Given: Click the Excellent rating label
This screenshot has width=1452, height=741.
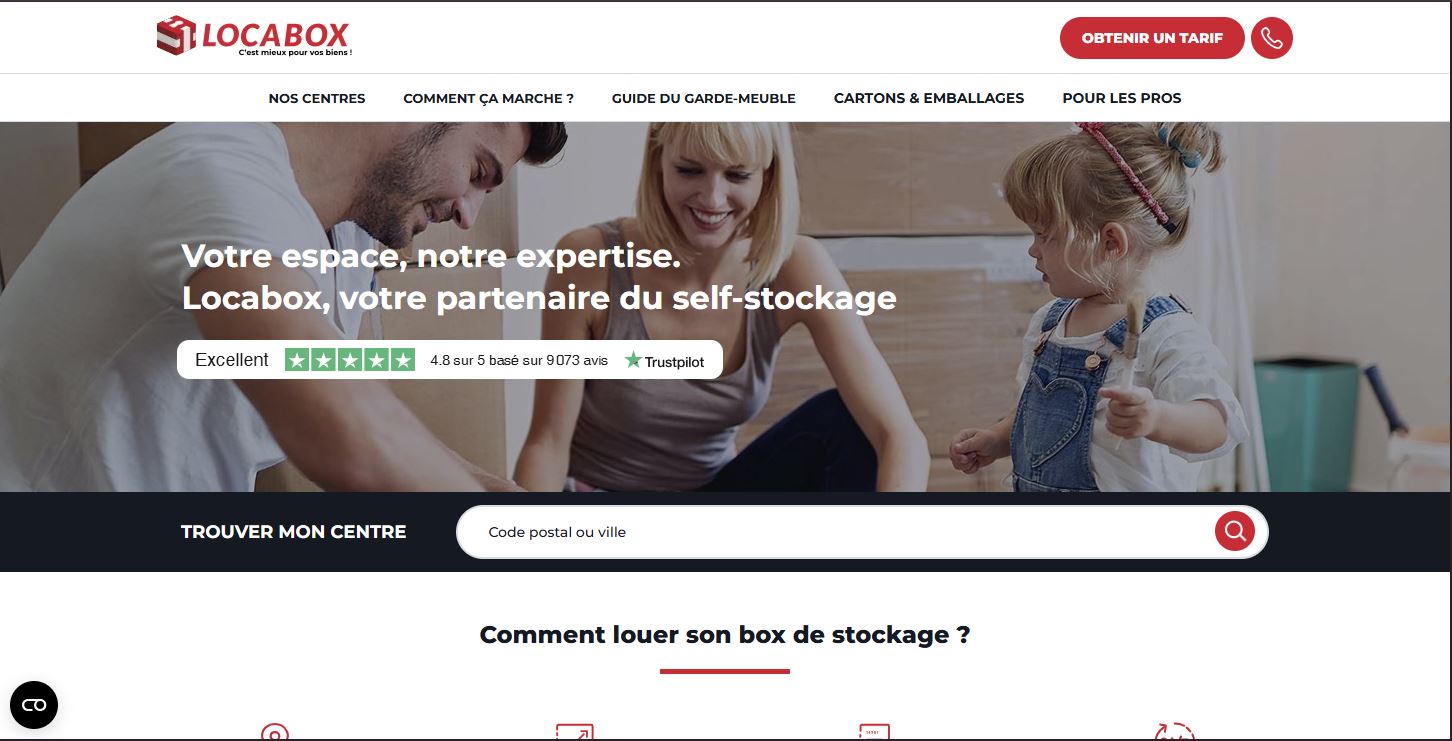Looking at the screenshot, I should pos(232,360).
